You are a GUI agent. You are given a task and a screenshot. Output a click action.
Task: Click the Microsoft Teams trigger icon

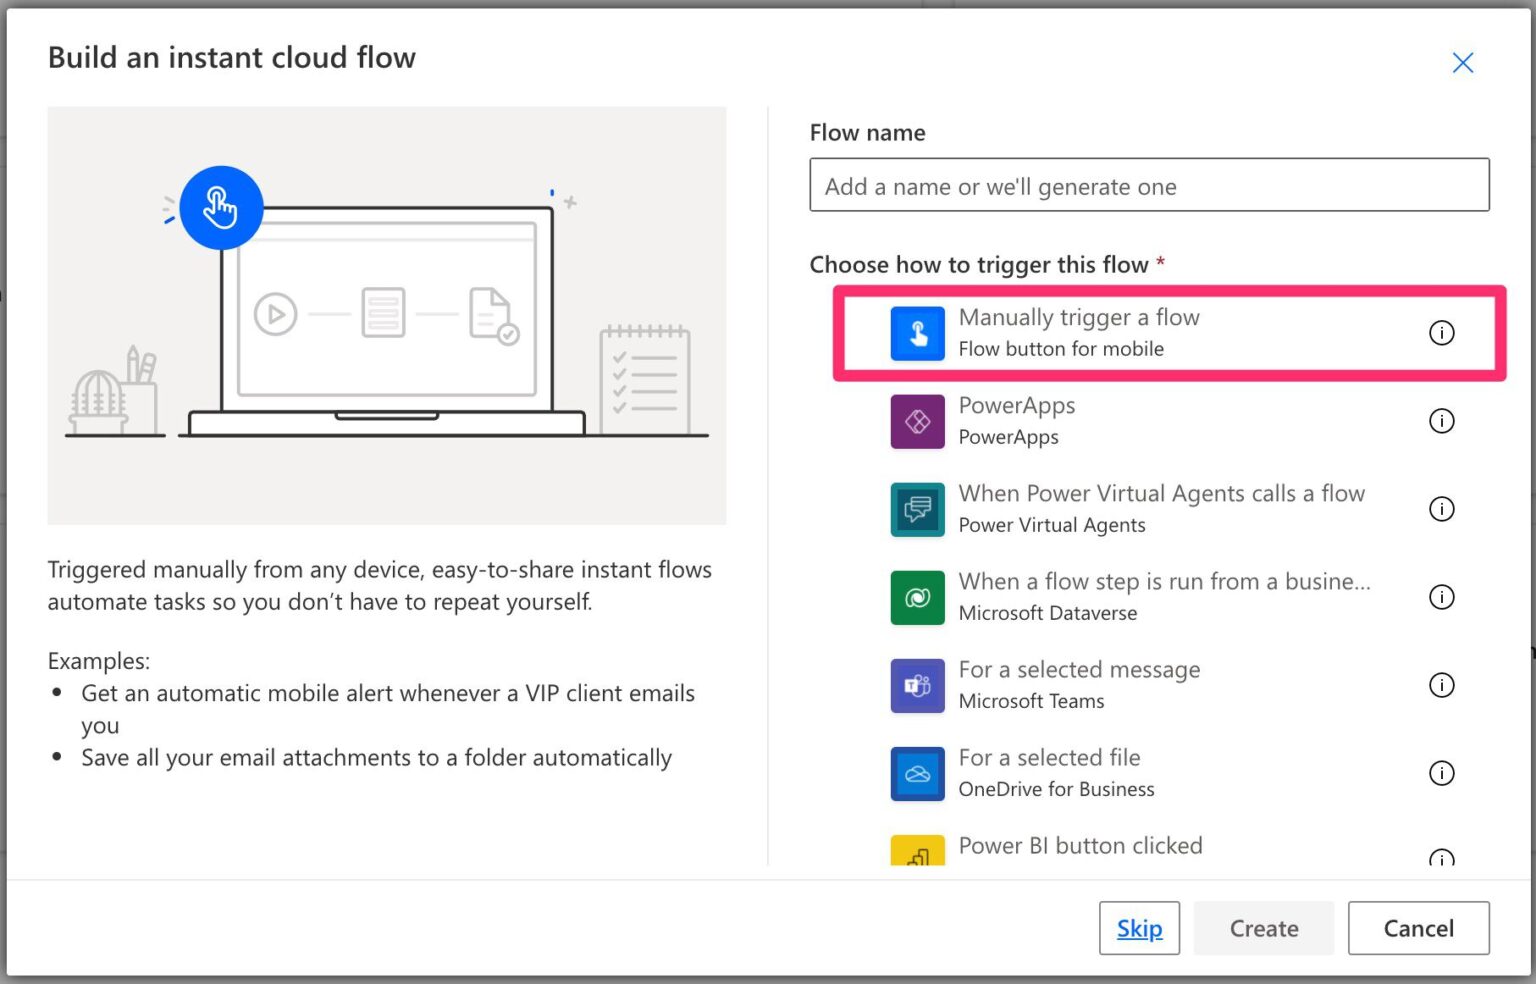point(917,685)
